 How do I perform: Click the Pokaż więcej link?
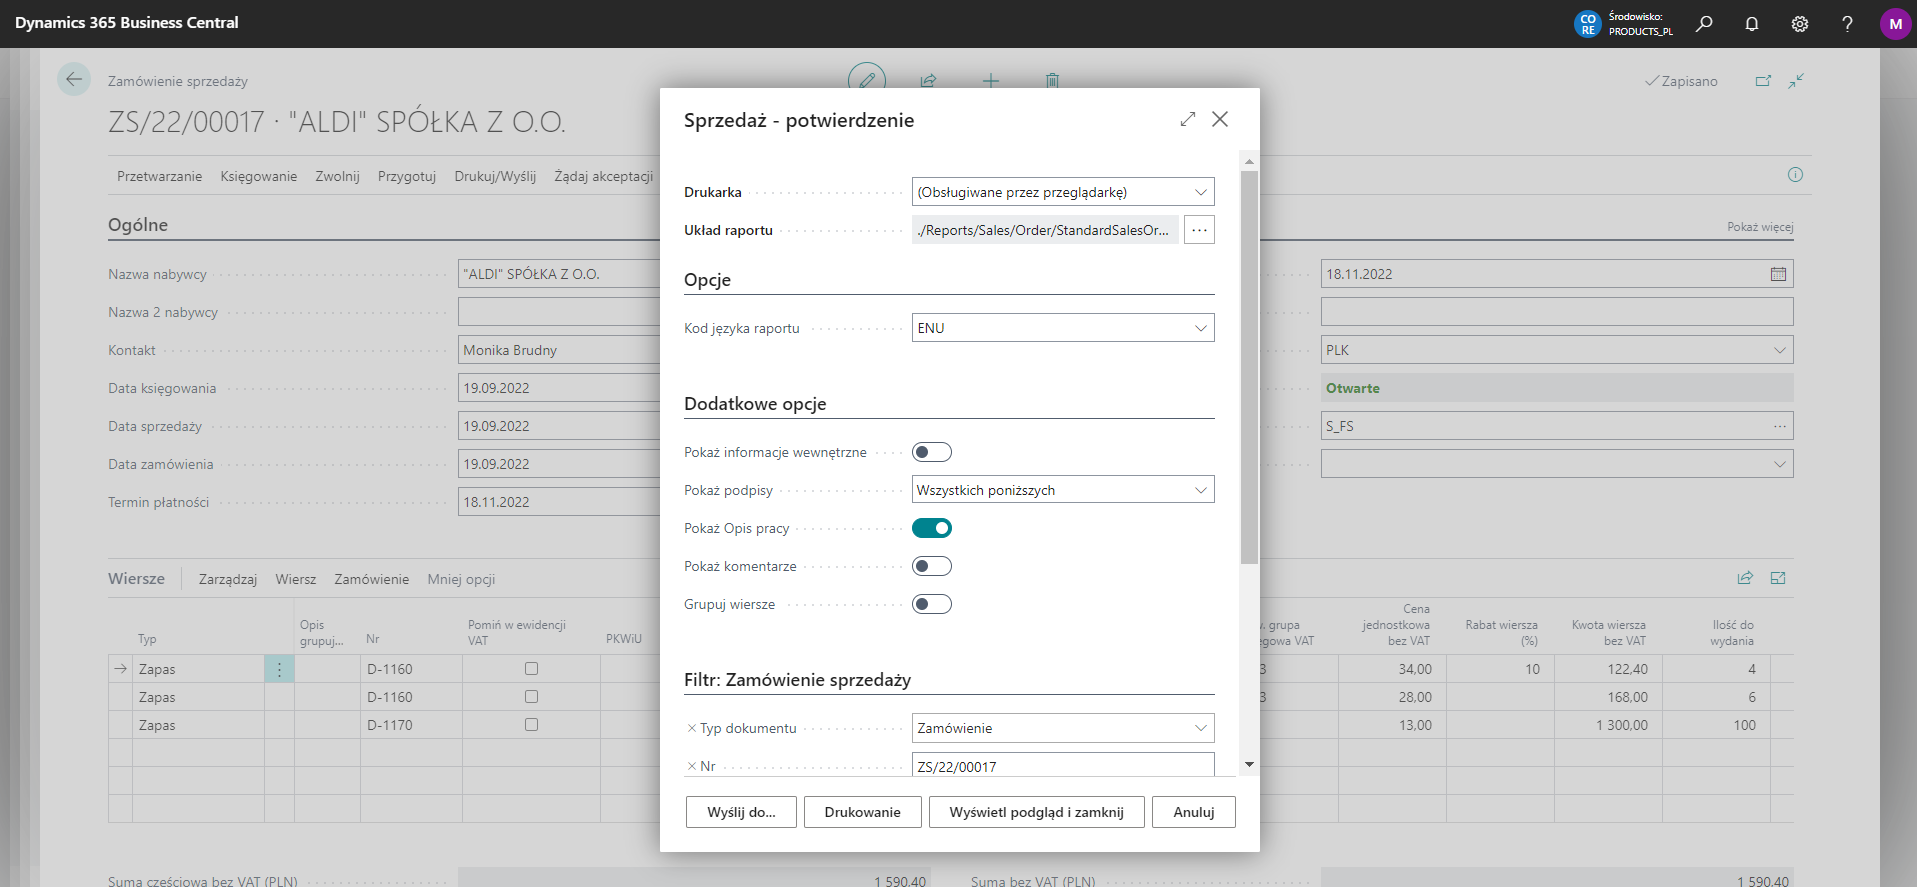[1760, 227]
